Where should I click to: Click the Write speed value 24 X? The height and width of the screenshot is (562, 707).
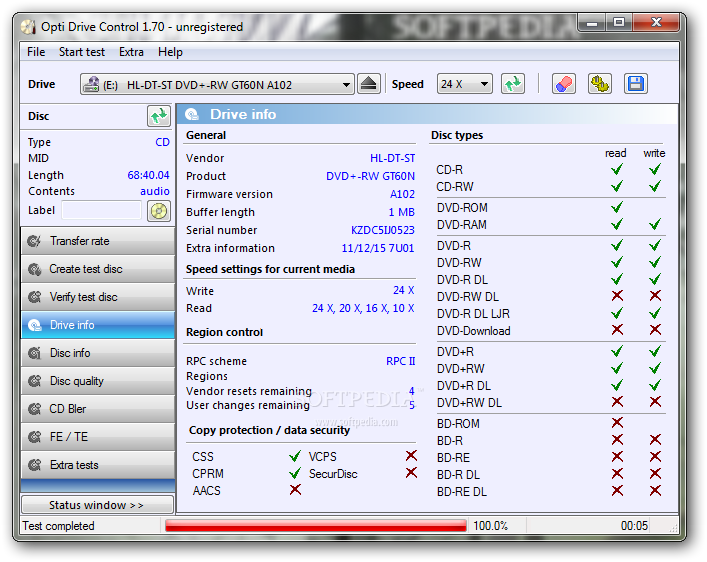(x=404, y=291)
